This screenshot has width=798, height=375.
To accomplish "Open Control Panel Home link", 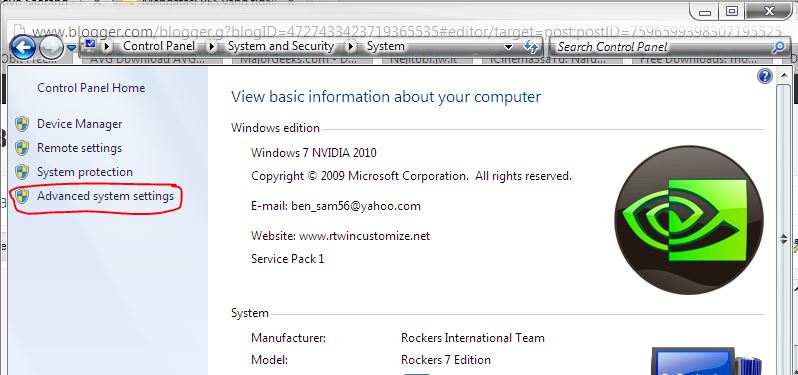I will (91, 88).
